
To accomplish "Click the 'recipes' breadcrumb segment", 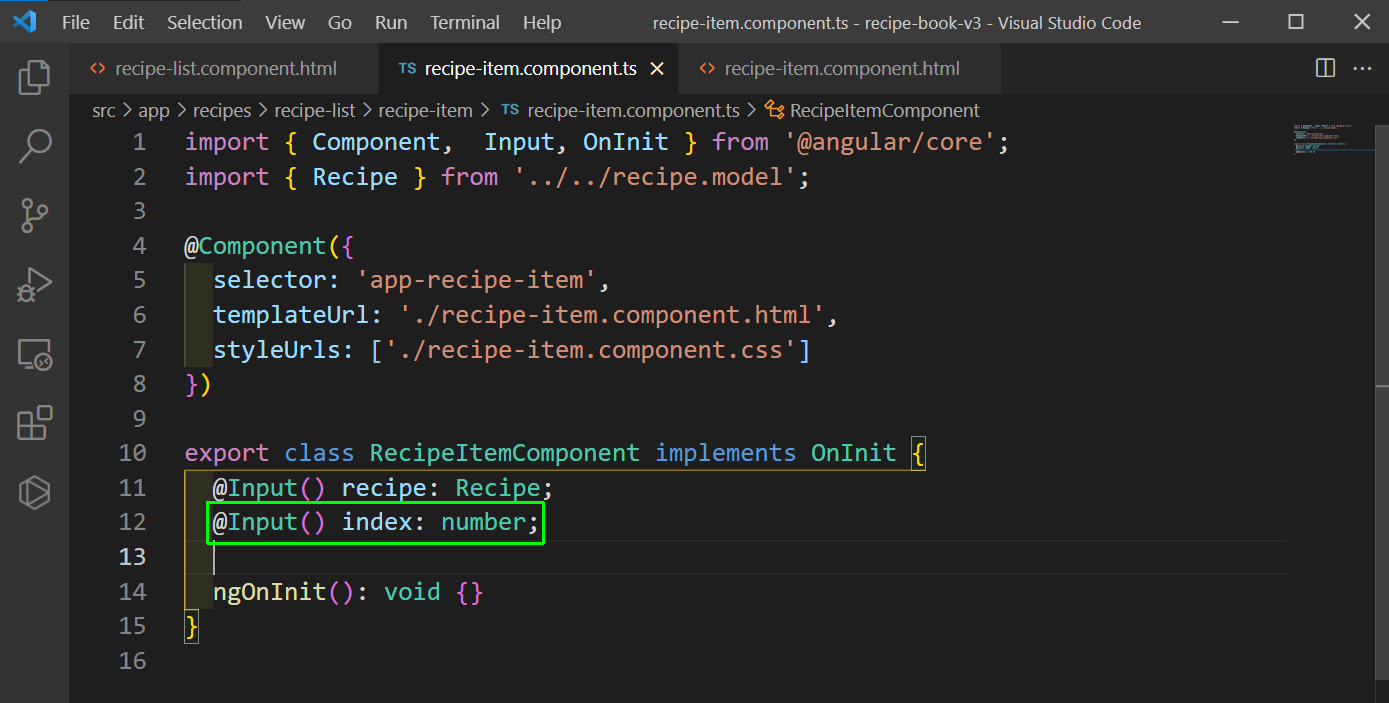I will pyautogui.click(x=222, y=110).
